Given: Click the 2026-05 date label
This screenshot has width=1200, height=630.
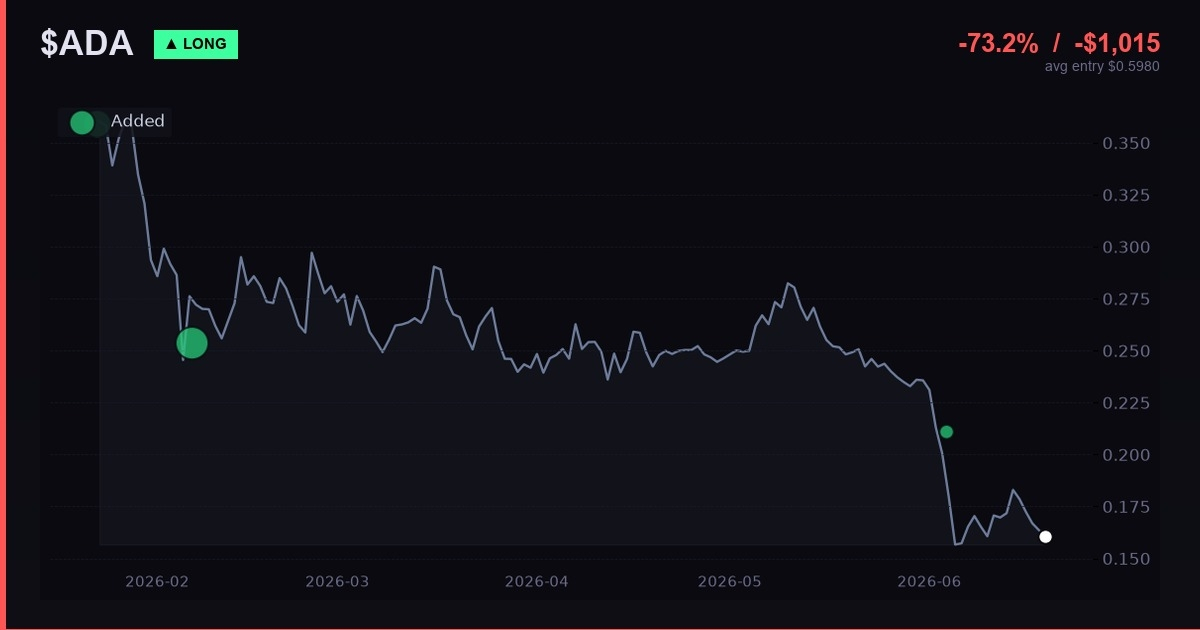Looking at the screenshot, I should click(x=730, y=581).
